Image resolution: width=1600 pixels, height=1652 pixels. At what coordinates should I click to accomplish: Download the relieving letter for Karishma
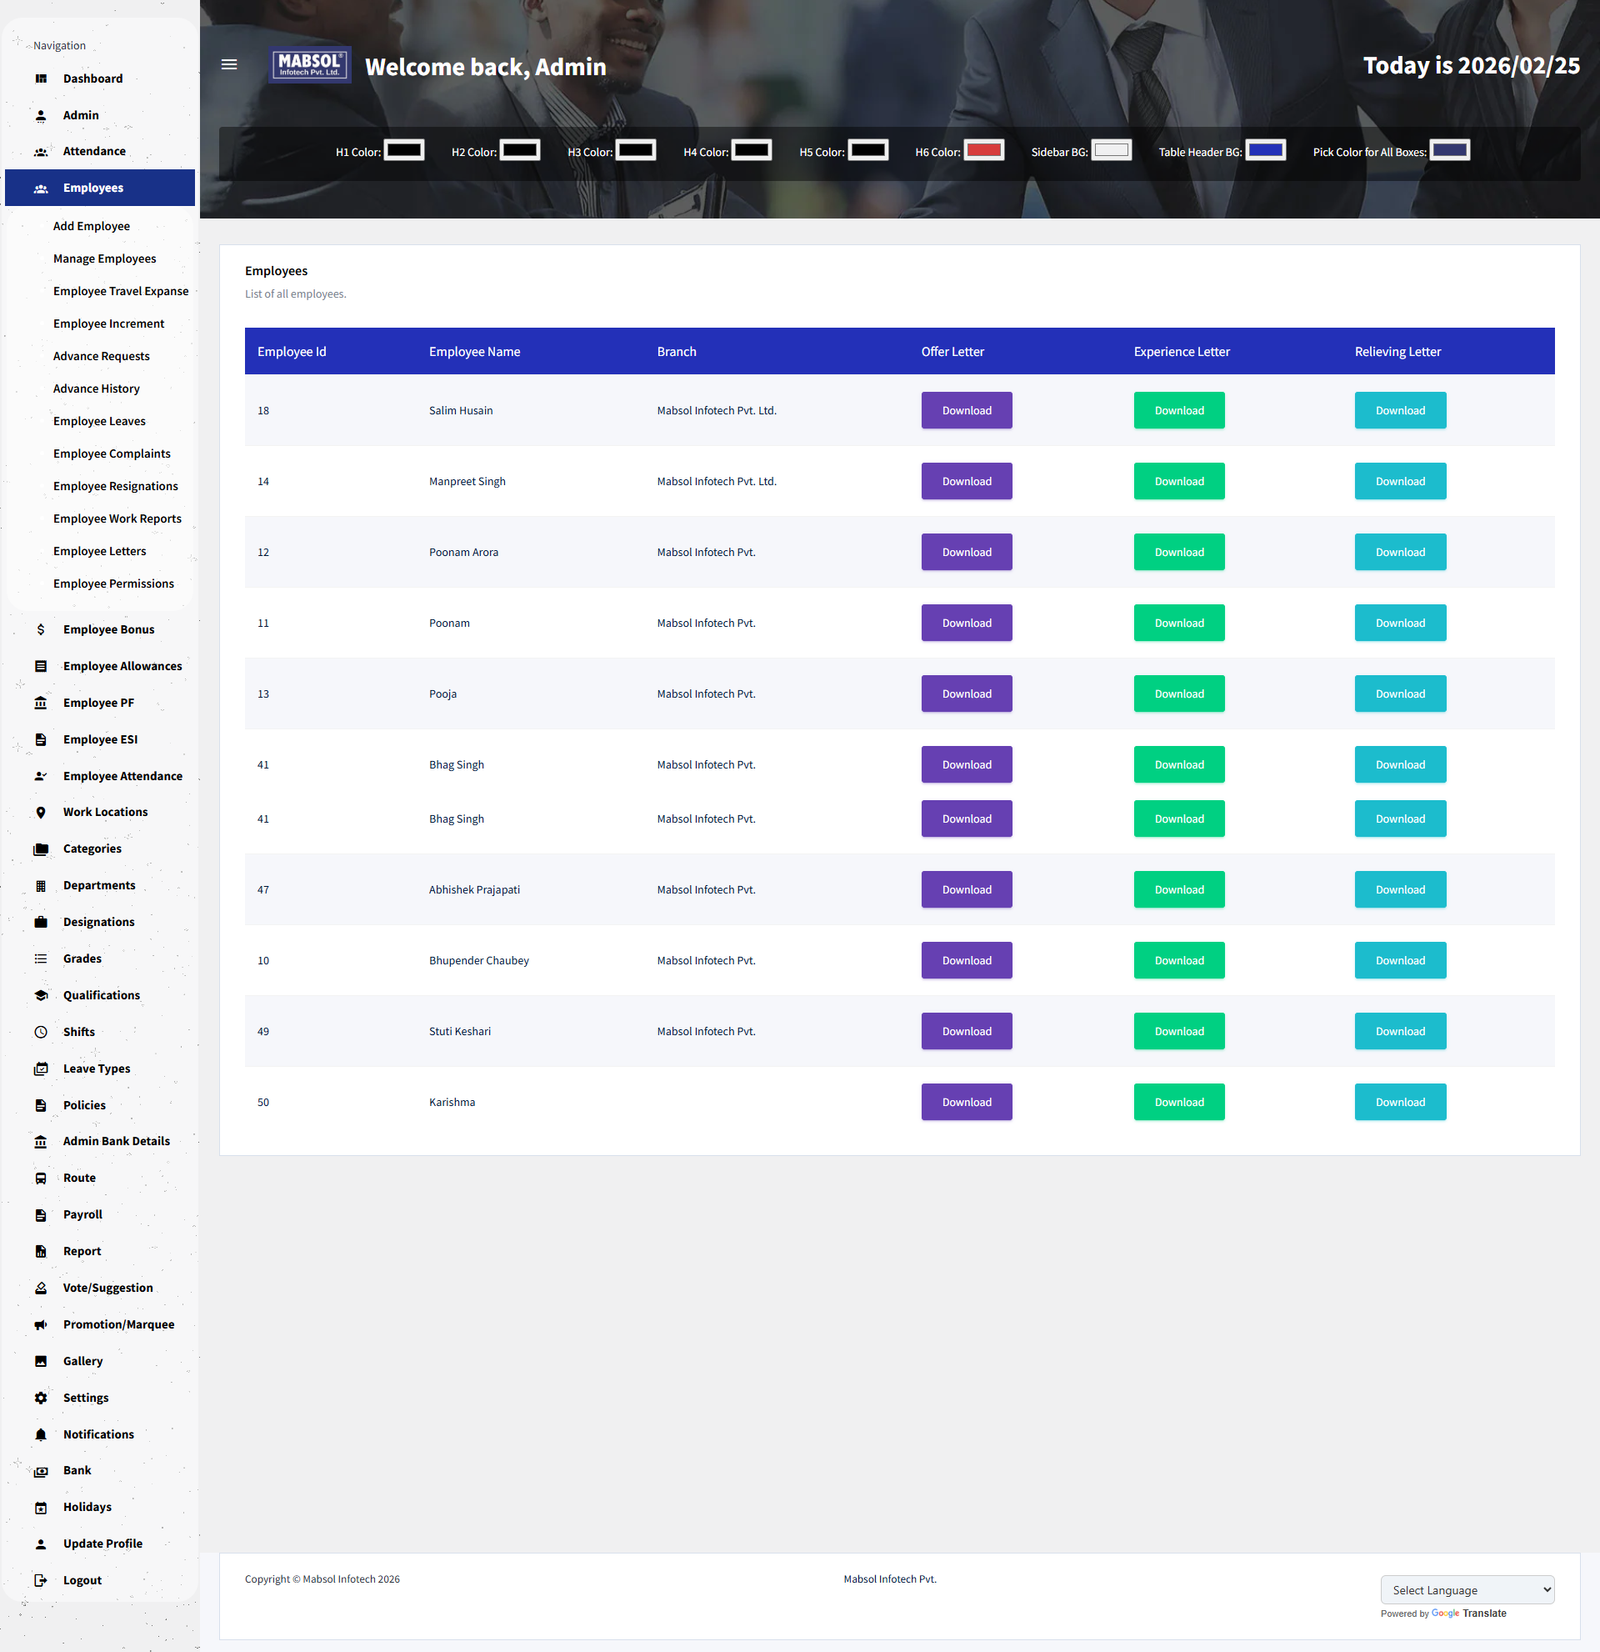tap(1399, 1103)
